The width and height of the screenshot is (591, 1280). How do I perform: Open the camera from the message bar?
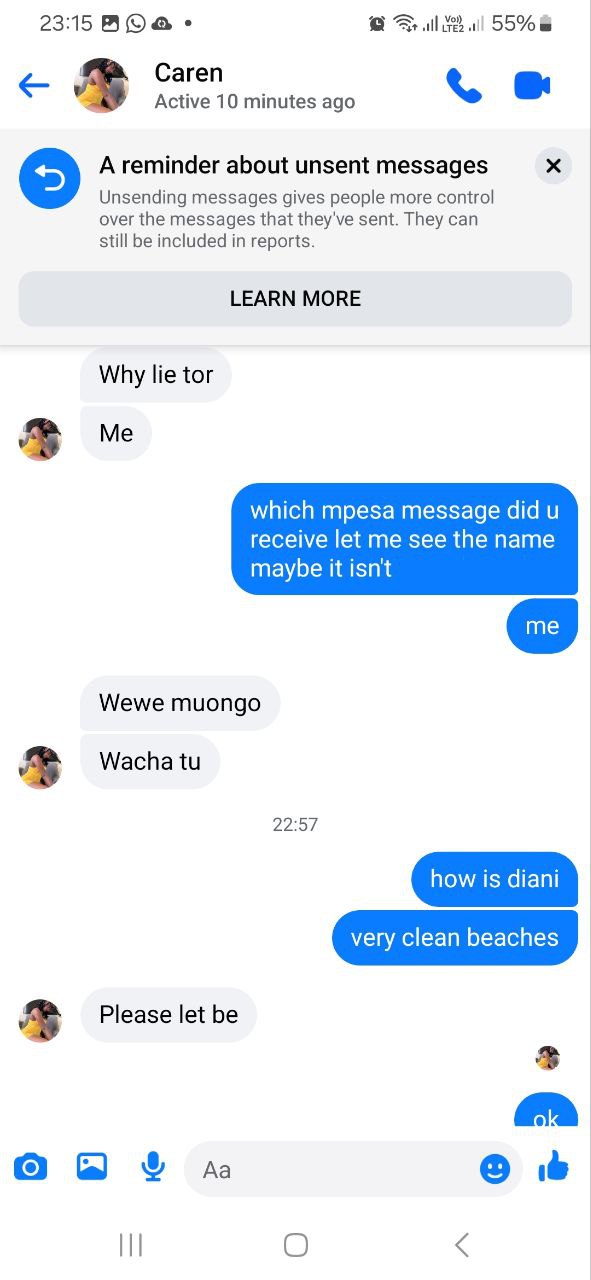tap(31, 1166)
